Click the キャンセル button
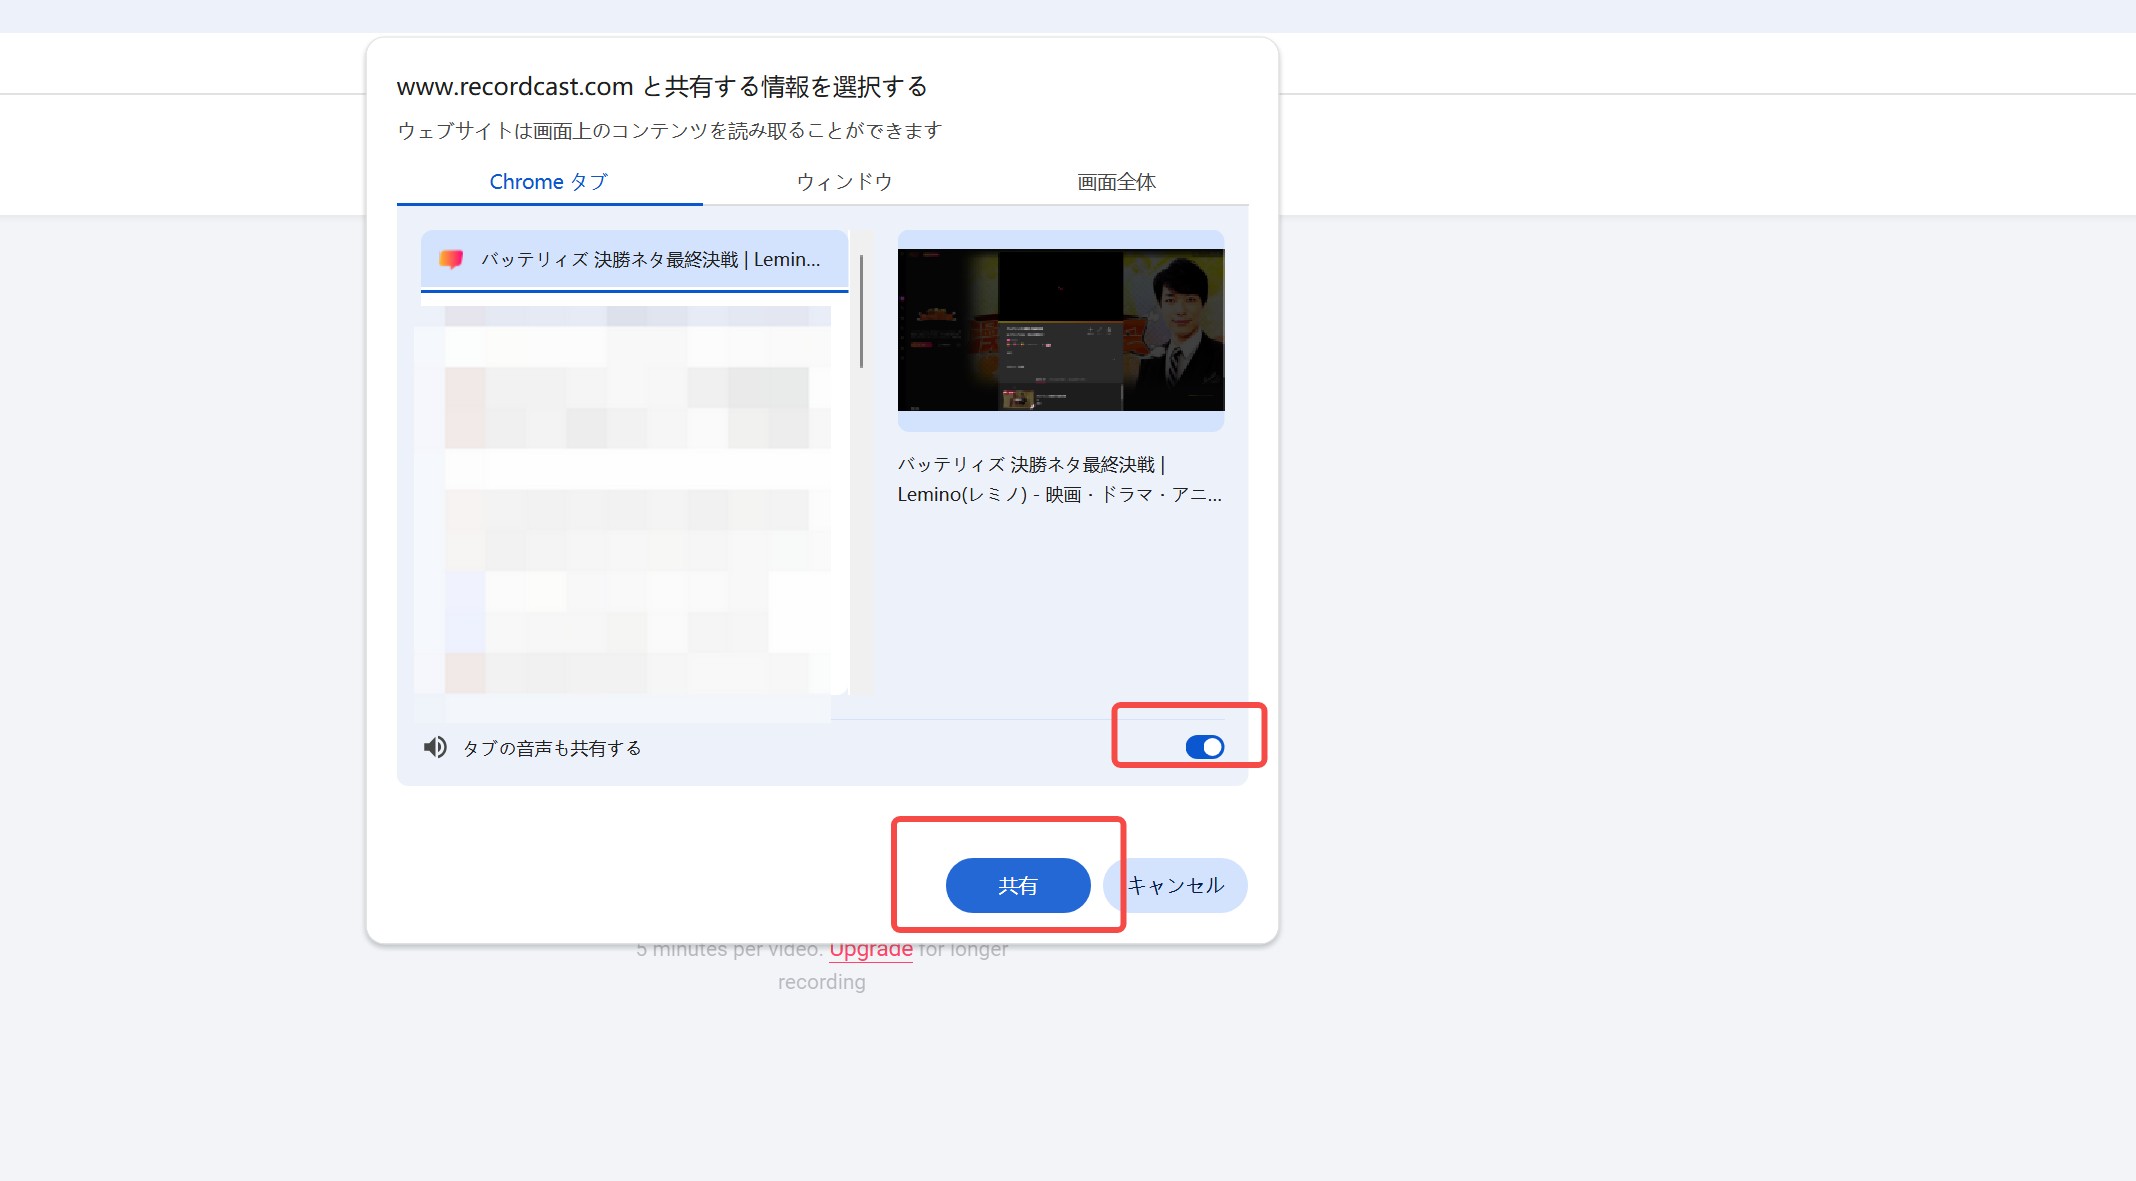The width and height of the screenshot is (2136, 1181). coord(1176,885)
